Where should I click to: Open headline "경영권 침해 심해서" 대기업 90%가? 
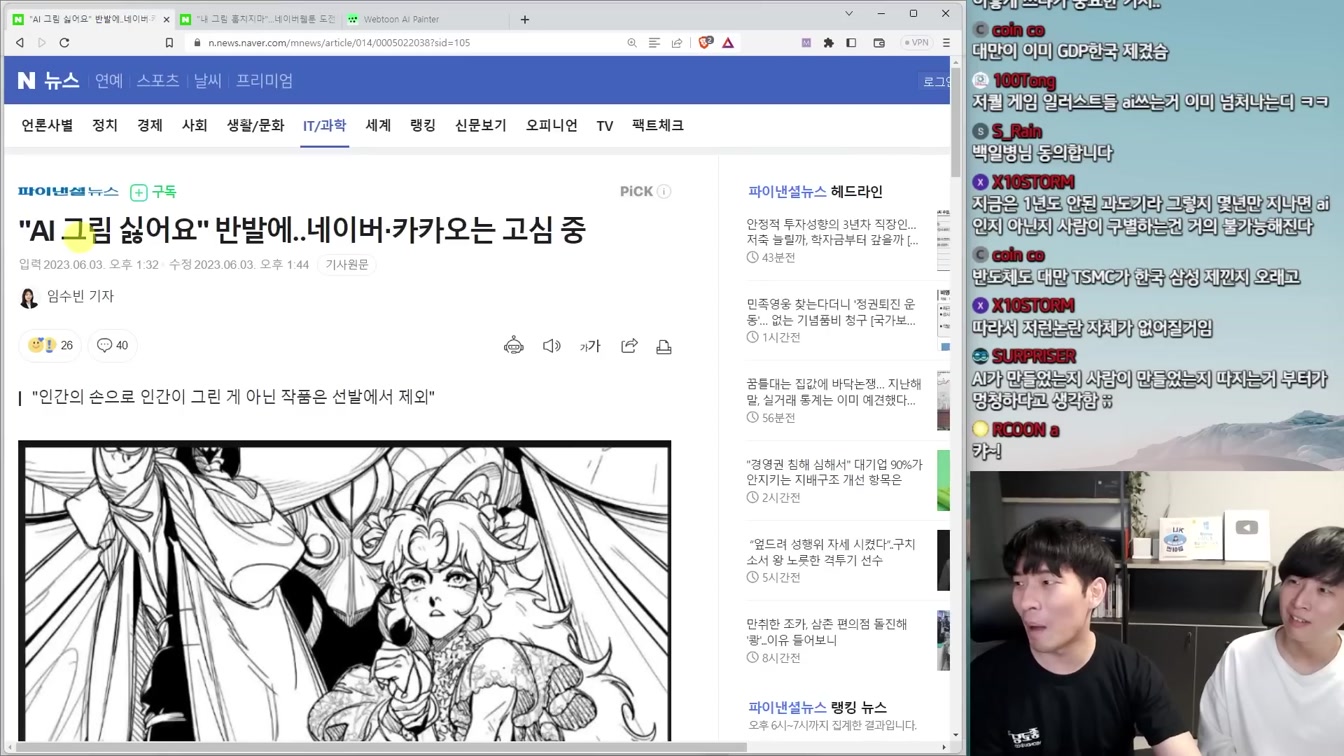[834, 472]
